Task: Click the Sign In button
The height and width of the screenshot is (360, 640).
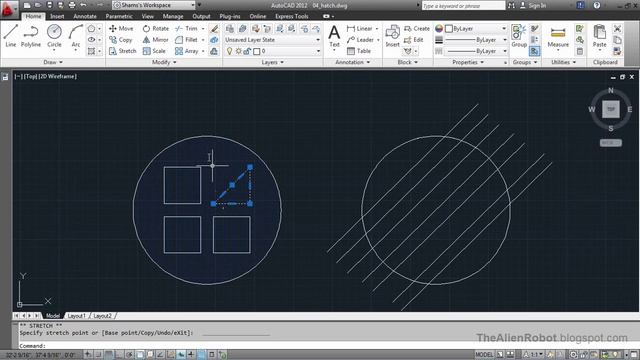Action: pyautogui.click(x=533, y=5)
